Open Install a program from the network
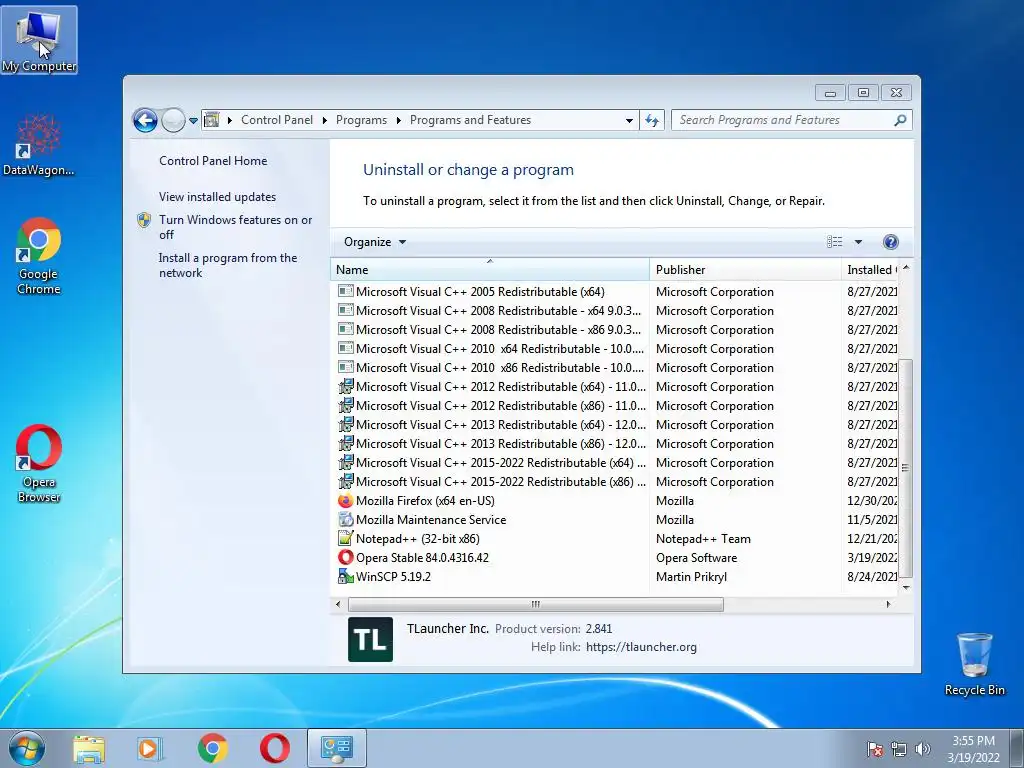Screen dimensions: 1024x768 point(228,265)
